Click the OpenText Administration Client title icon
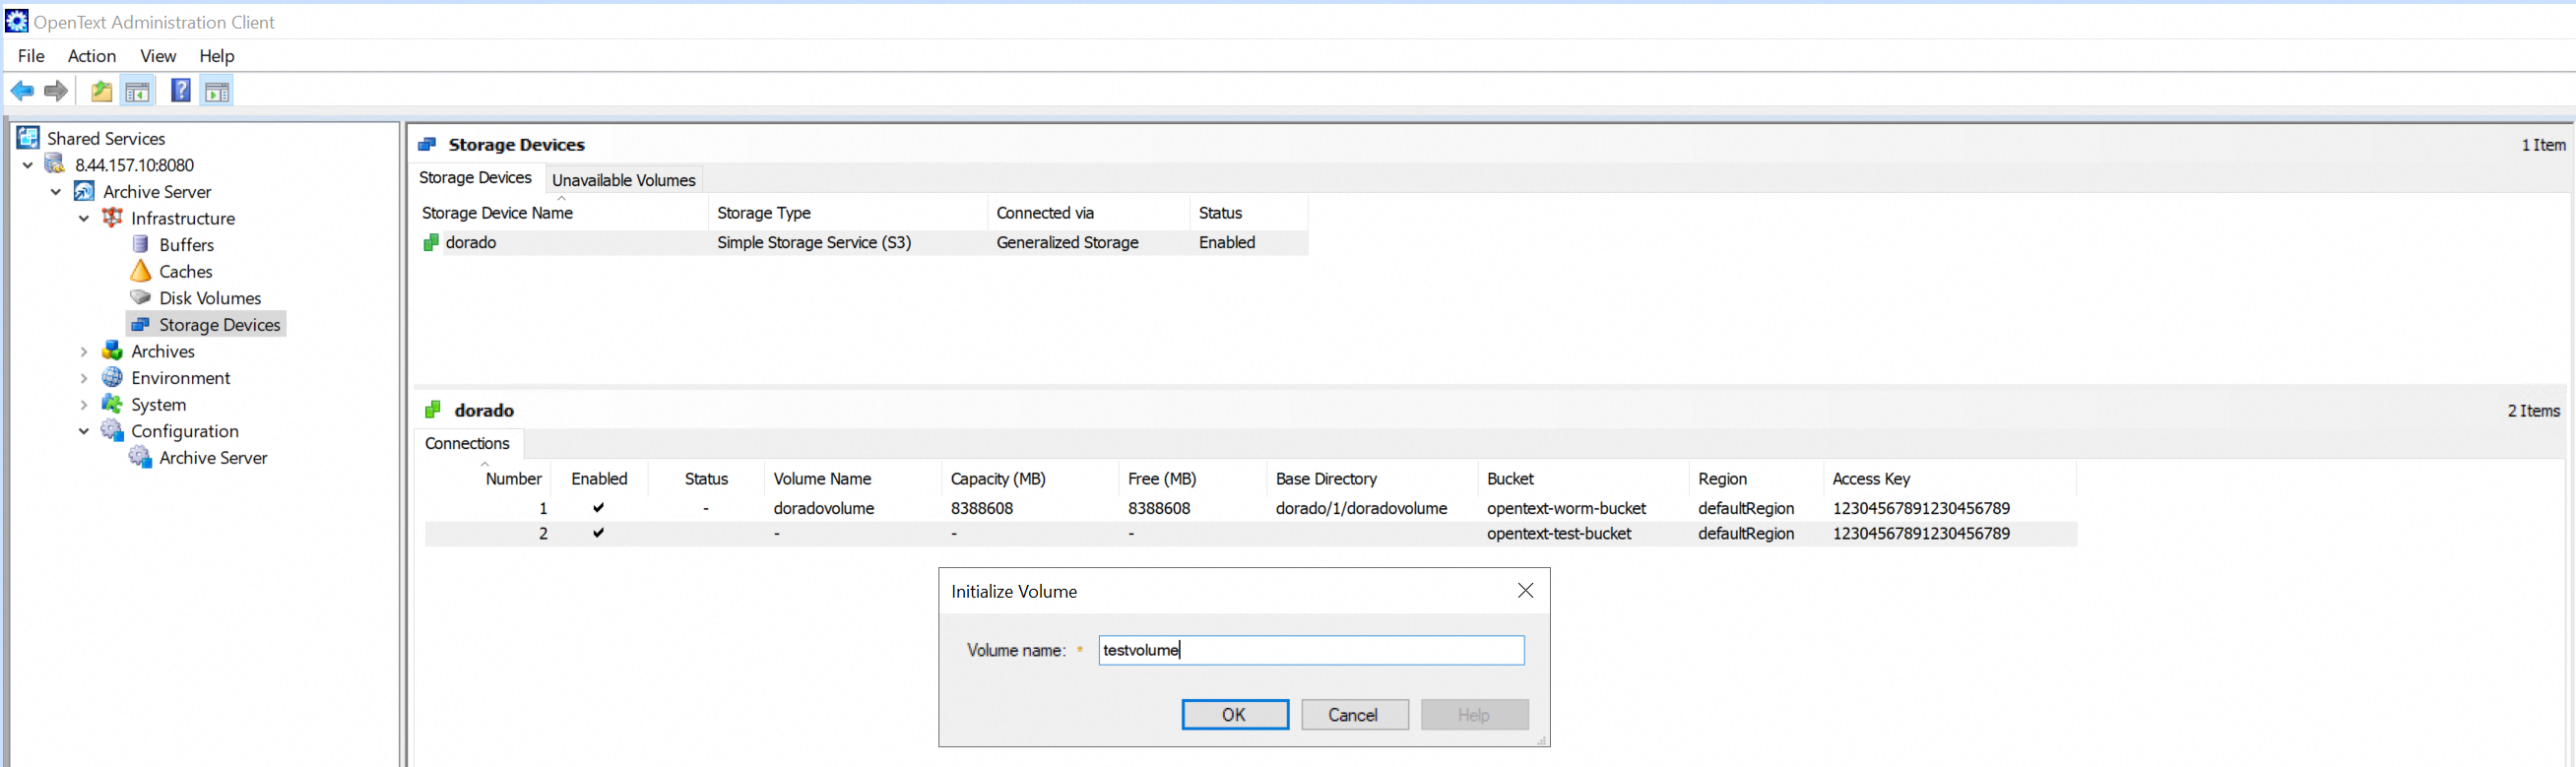The width and height of the screenshot is (2576, 767). (16, 21)
